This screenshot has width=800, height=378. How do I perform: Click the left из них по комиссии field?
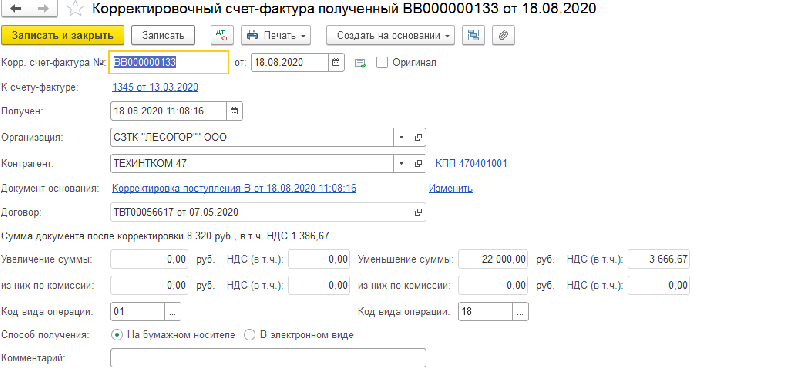[x=149, y=285]
